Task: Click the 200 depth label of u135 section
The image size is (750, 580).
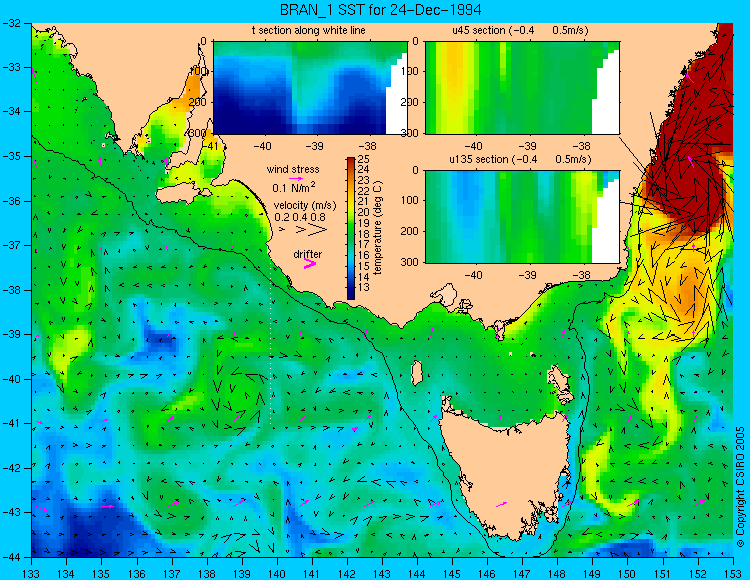Action: (411, 231)
